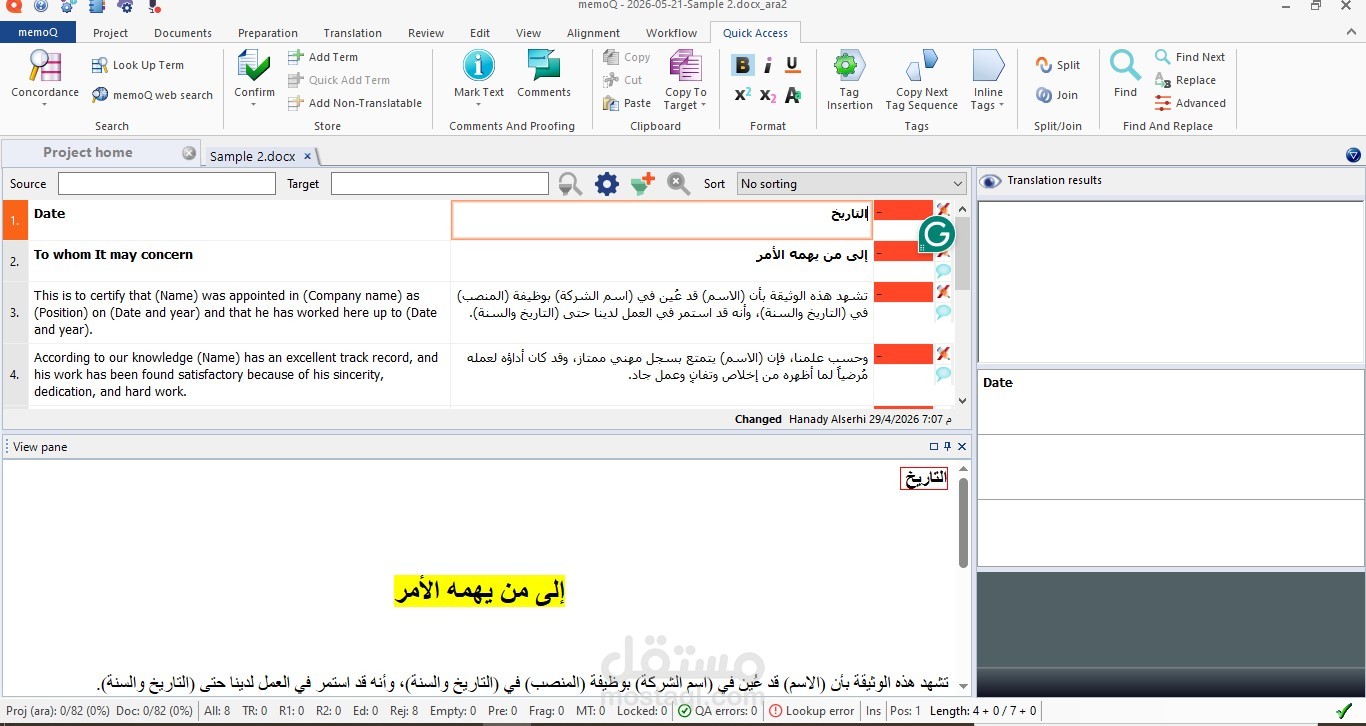Screen dimensions: 1366x726
Task: Open the Alignment ribbon tab
Action: tap(593, 33)
